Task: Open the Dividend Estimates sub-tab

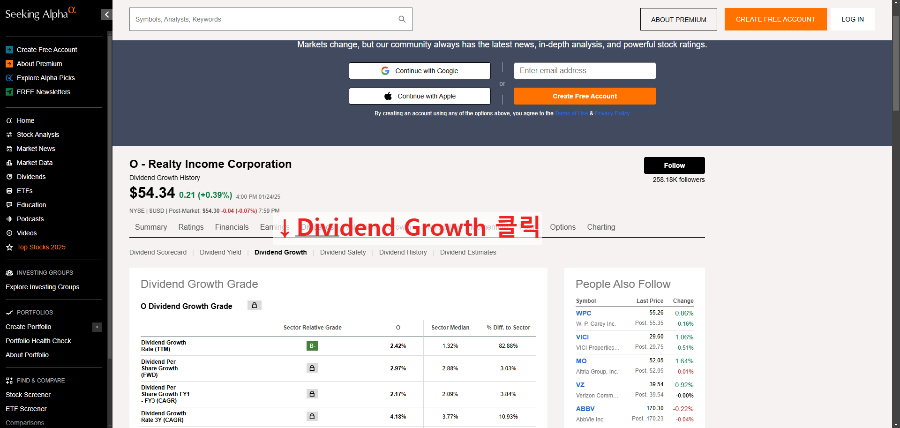Action: pos(468,252)
